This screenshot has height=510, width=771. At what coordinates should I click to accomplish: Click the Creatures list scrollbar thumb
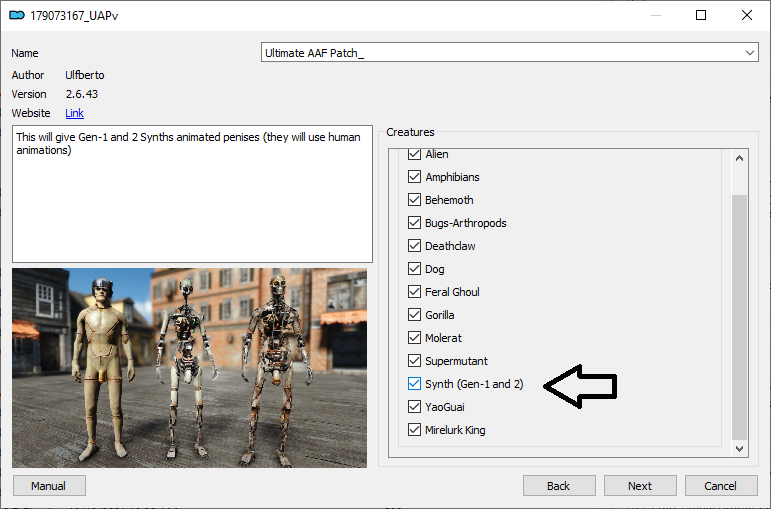click(739, 317)
